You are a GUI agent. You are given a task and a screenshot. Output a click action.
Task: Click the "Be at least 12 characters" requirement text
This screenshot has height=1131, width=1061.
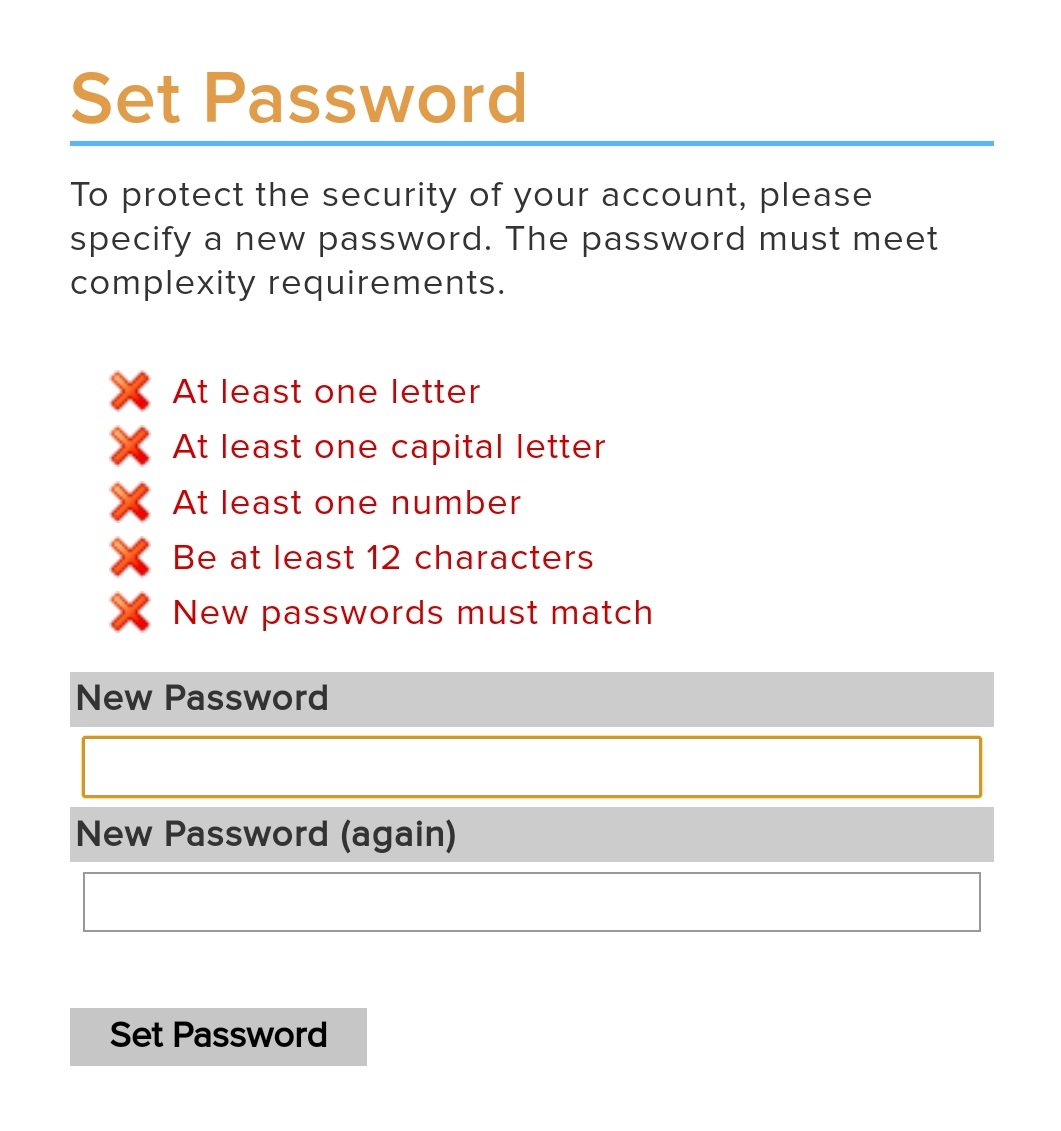(383, 558)
